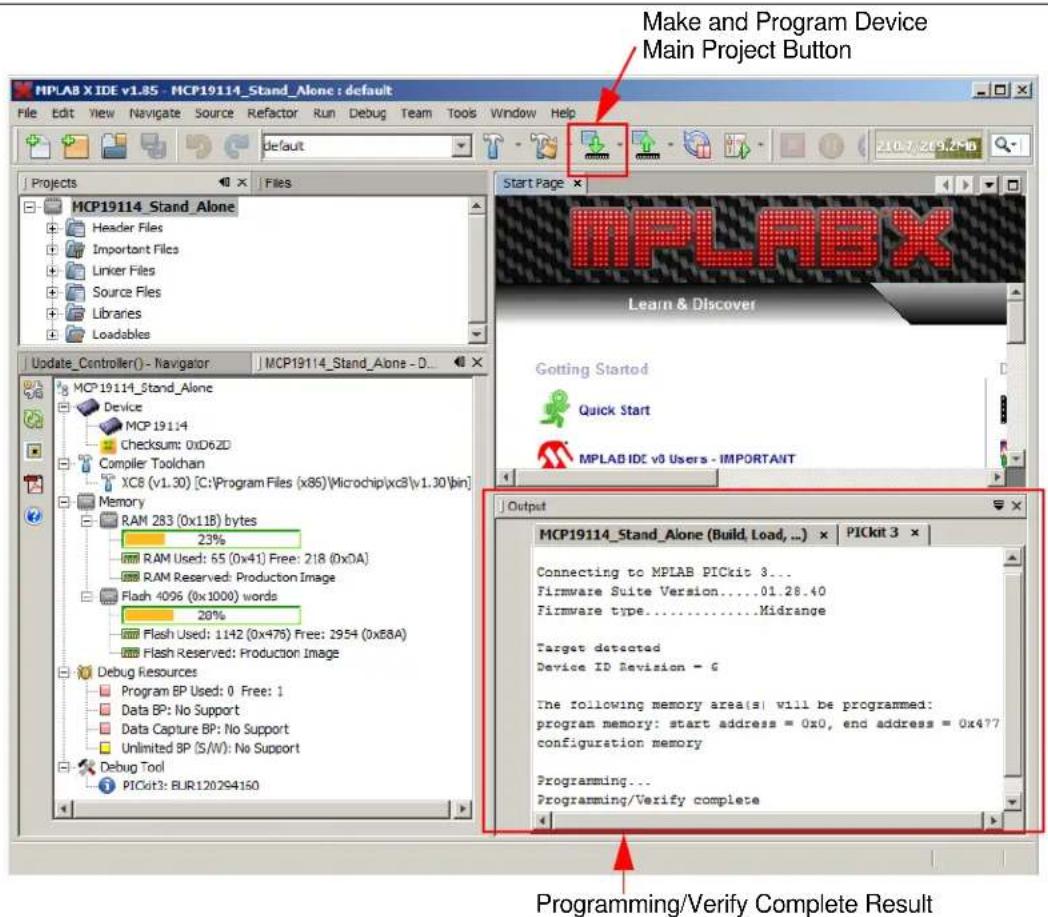The width and height of the screenshot is (1048, 917).
Task: Collapse the Compiler Toolchain node
Action: [64, 463]
